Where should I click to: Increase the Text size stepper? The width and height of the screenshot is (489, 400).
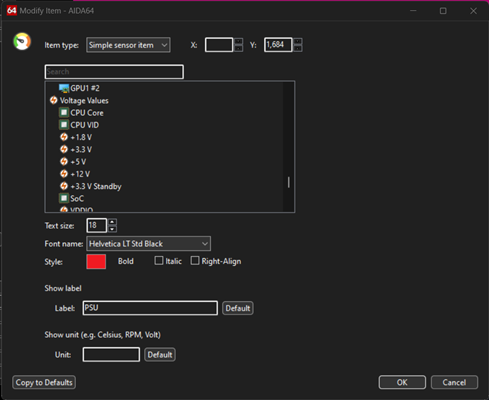pyautogui.click(x=112, y=222)
